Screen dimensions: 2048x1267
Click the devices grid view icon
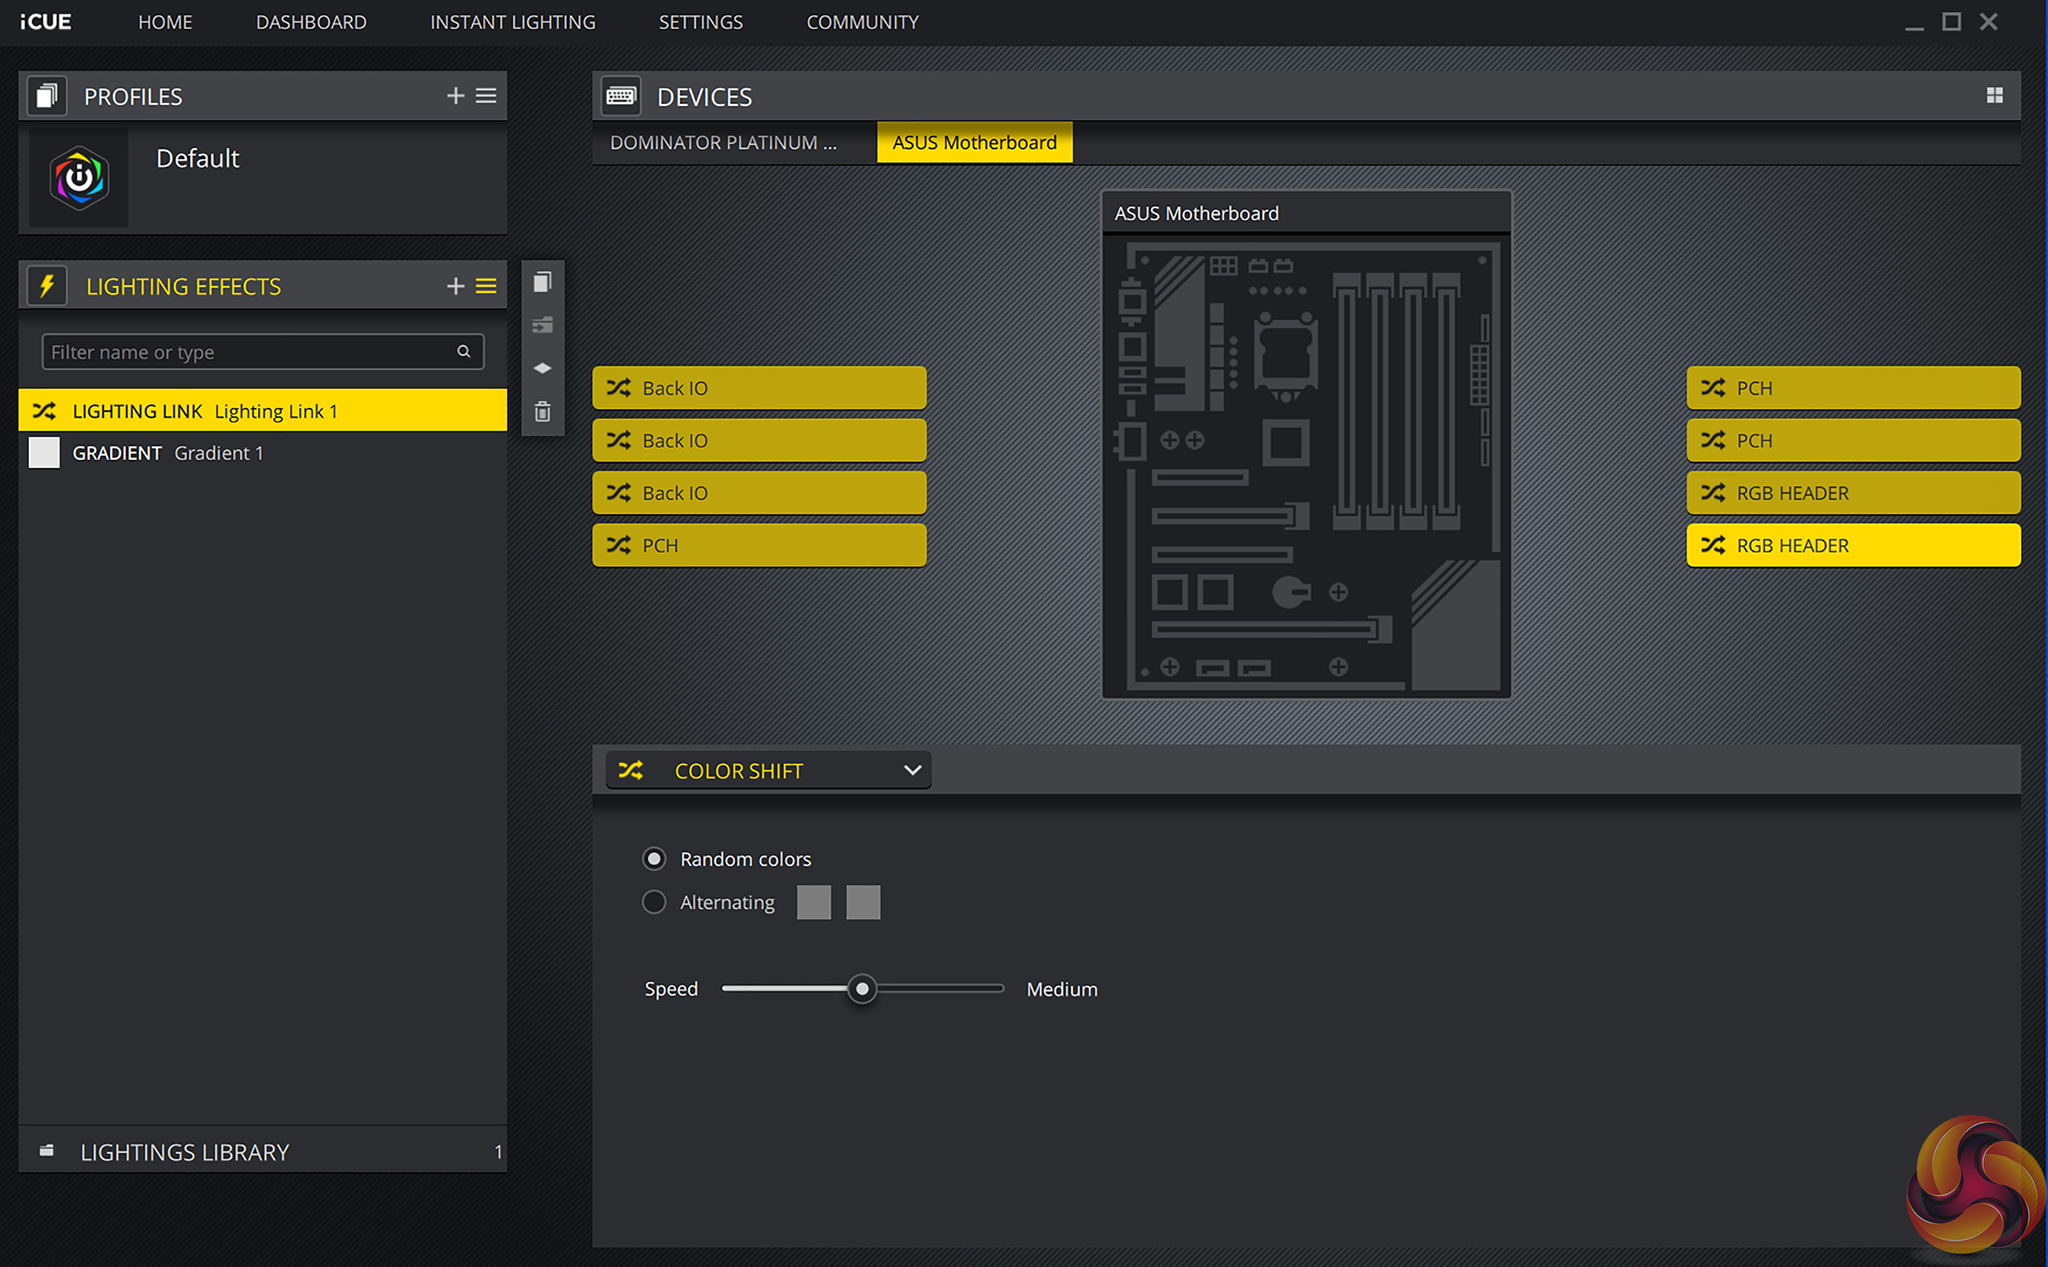tap(1994, 96)
